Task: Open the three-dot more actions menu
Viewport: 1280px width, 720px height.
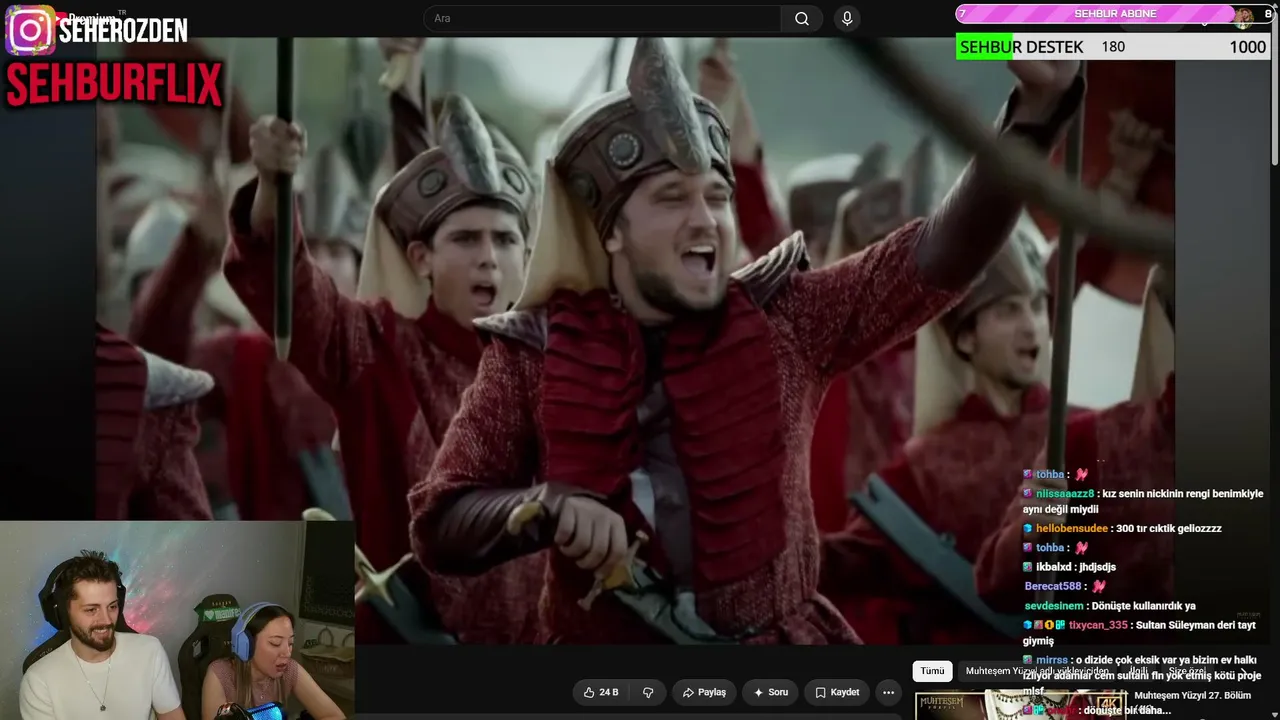Action: point(888,692)
